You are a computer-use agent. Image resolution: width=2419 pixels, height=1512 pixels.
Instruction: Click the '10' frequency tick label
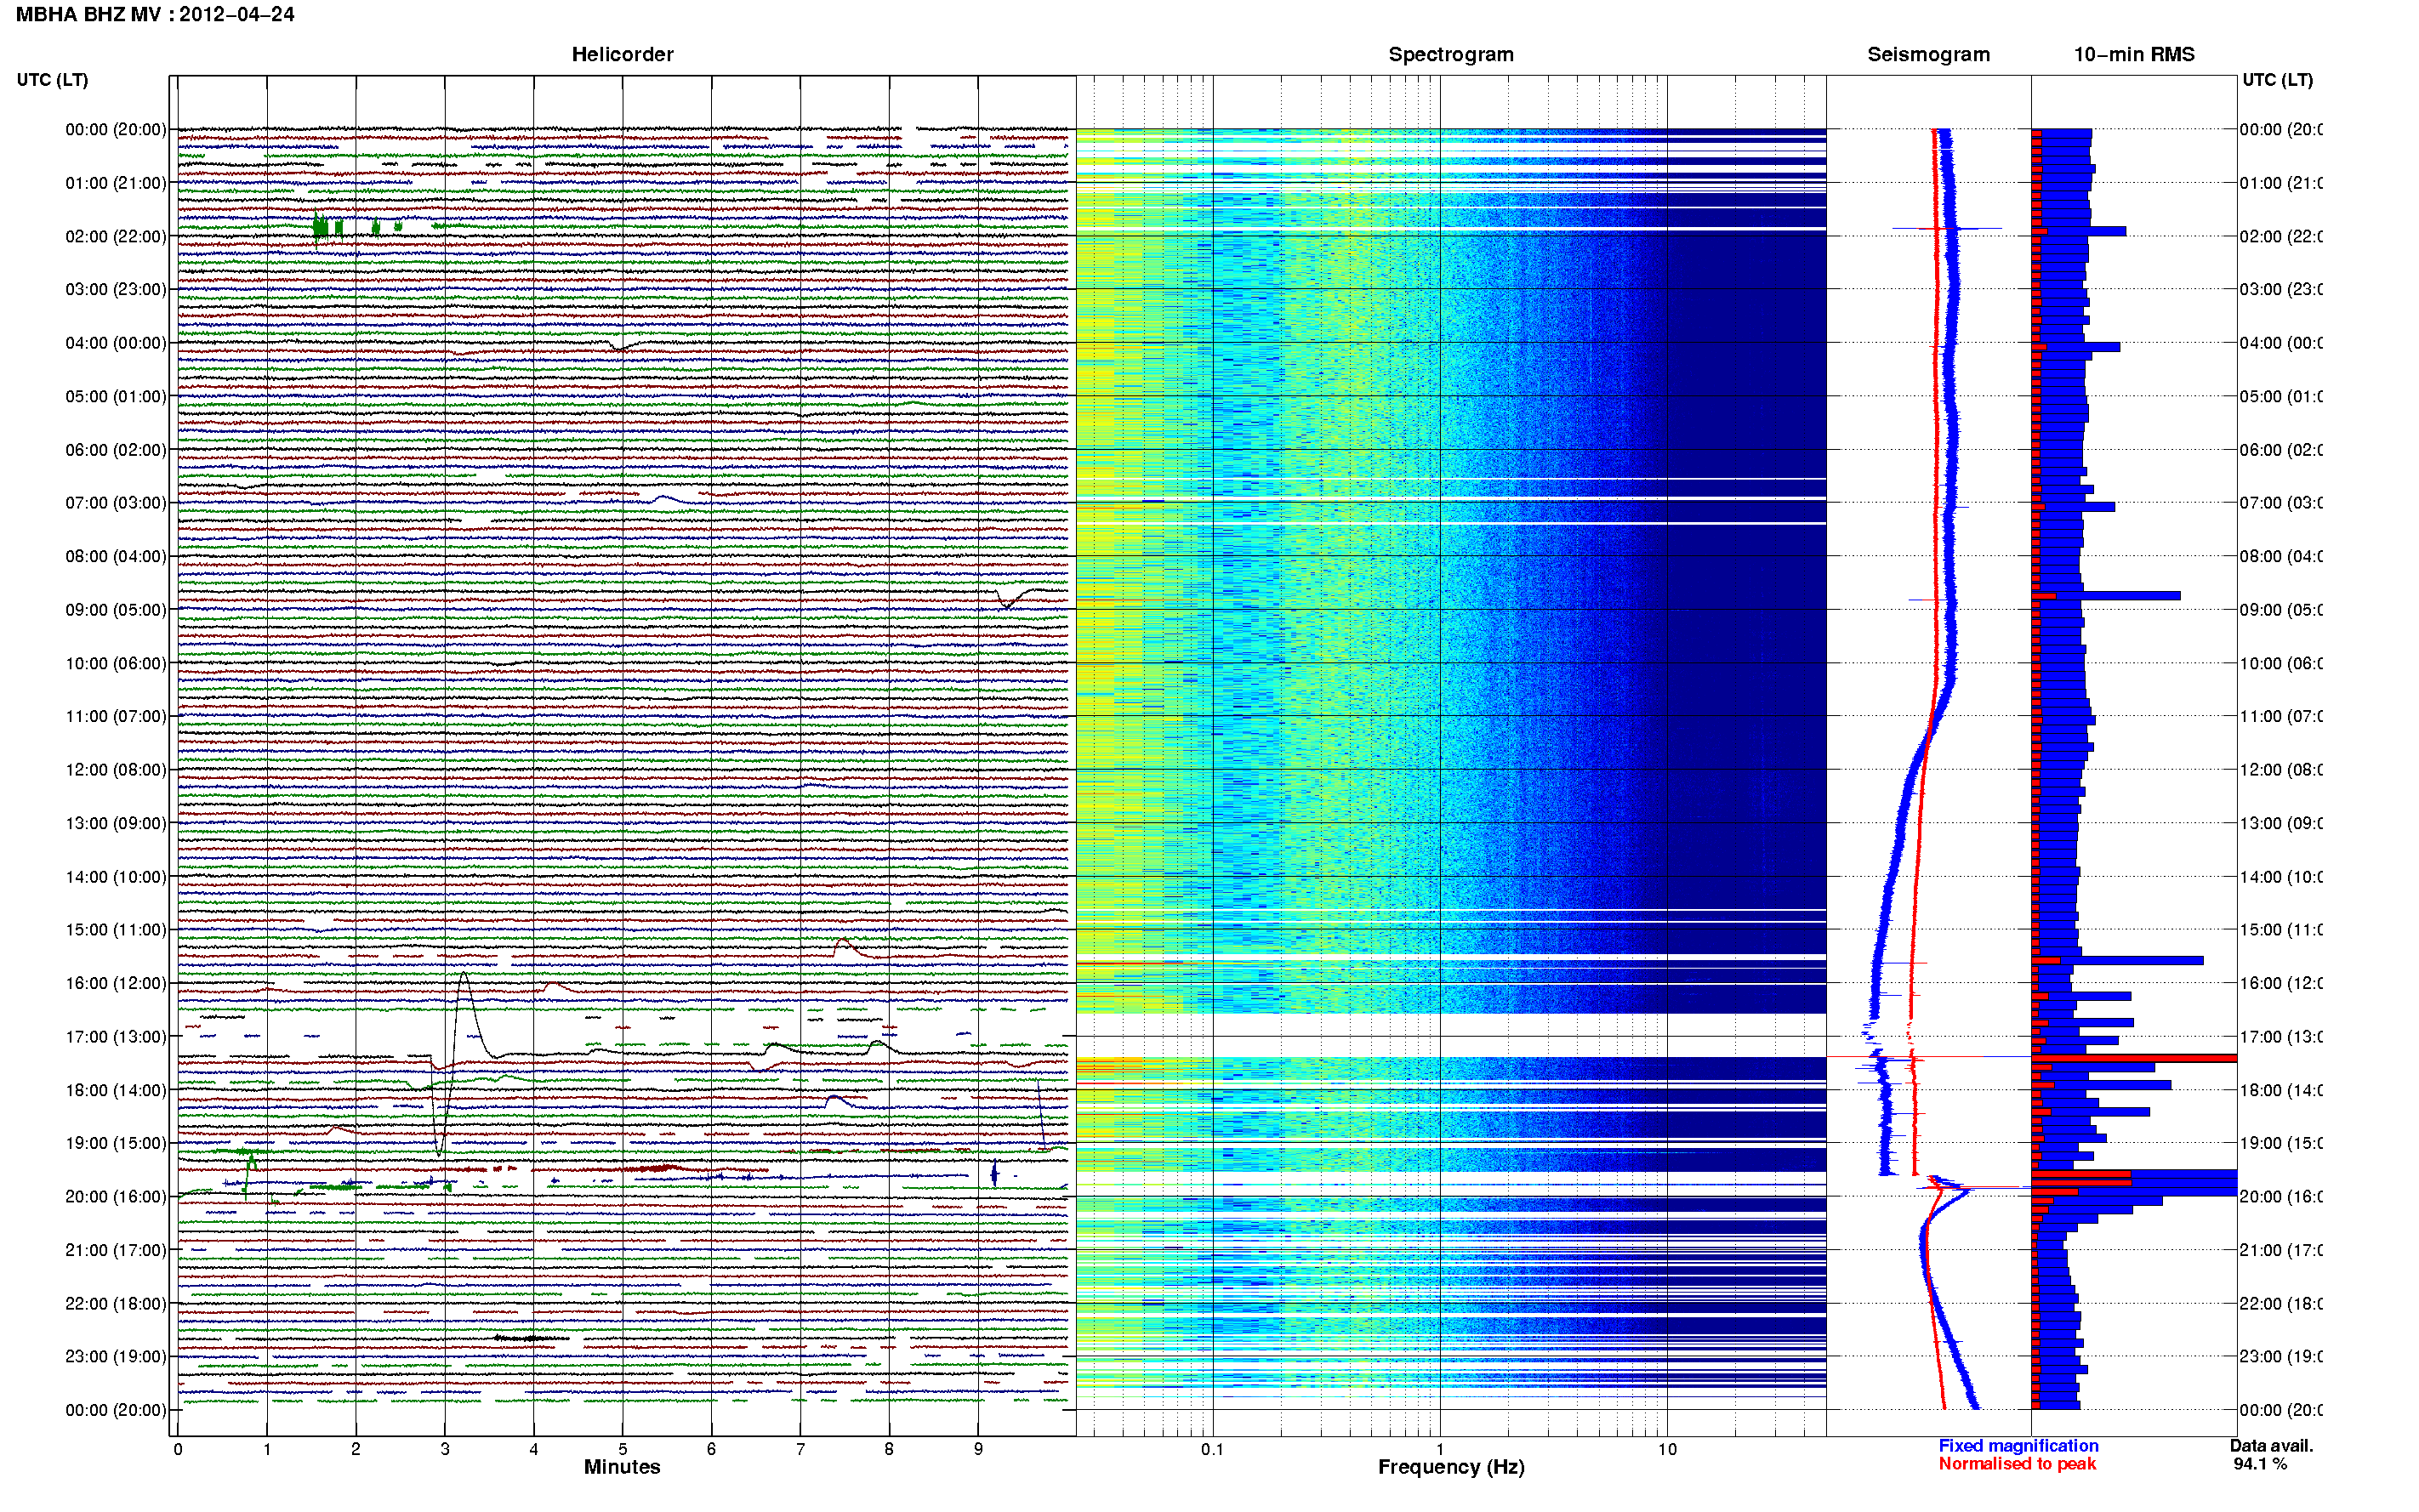point(1667,1449)
